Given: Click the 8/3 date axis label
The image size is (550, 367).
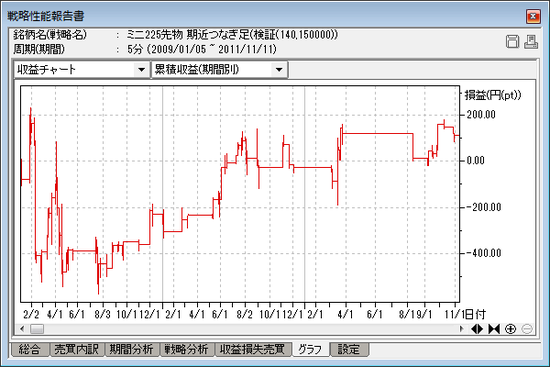Looking at the screenshot, I should [102, 314].
